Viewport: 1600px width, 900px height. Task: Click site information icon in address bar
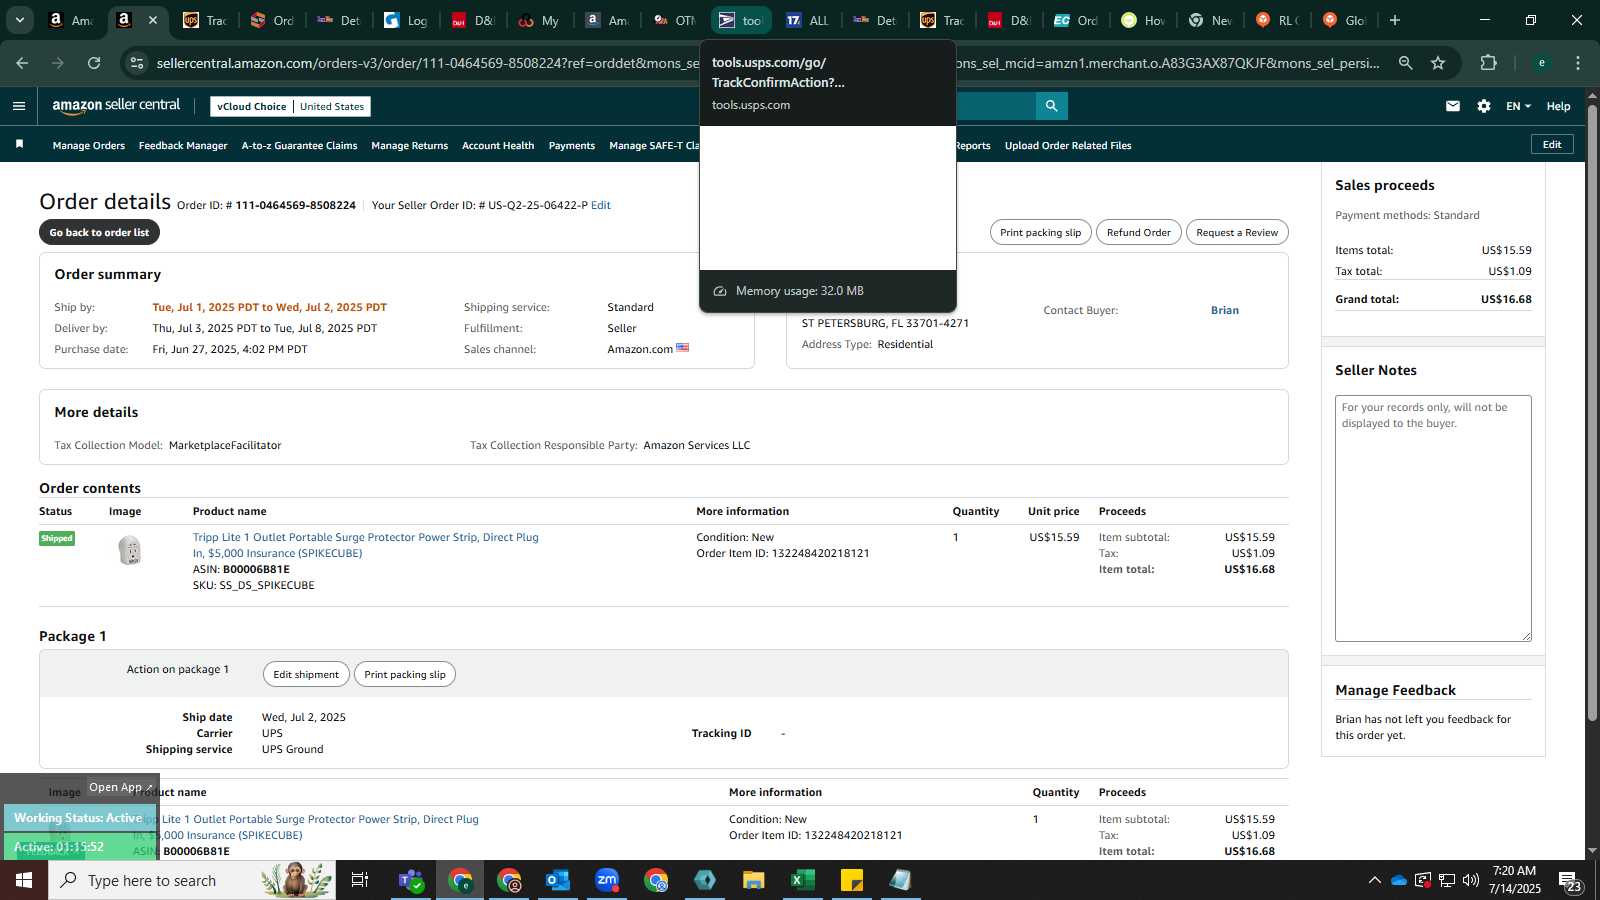pos(138,63)
